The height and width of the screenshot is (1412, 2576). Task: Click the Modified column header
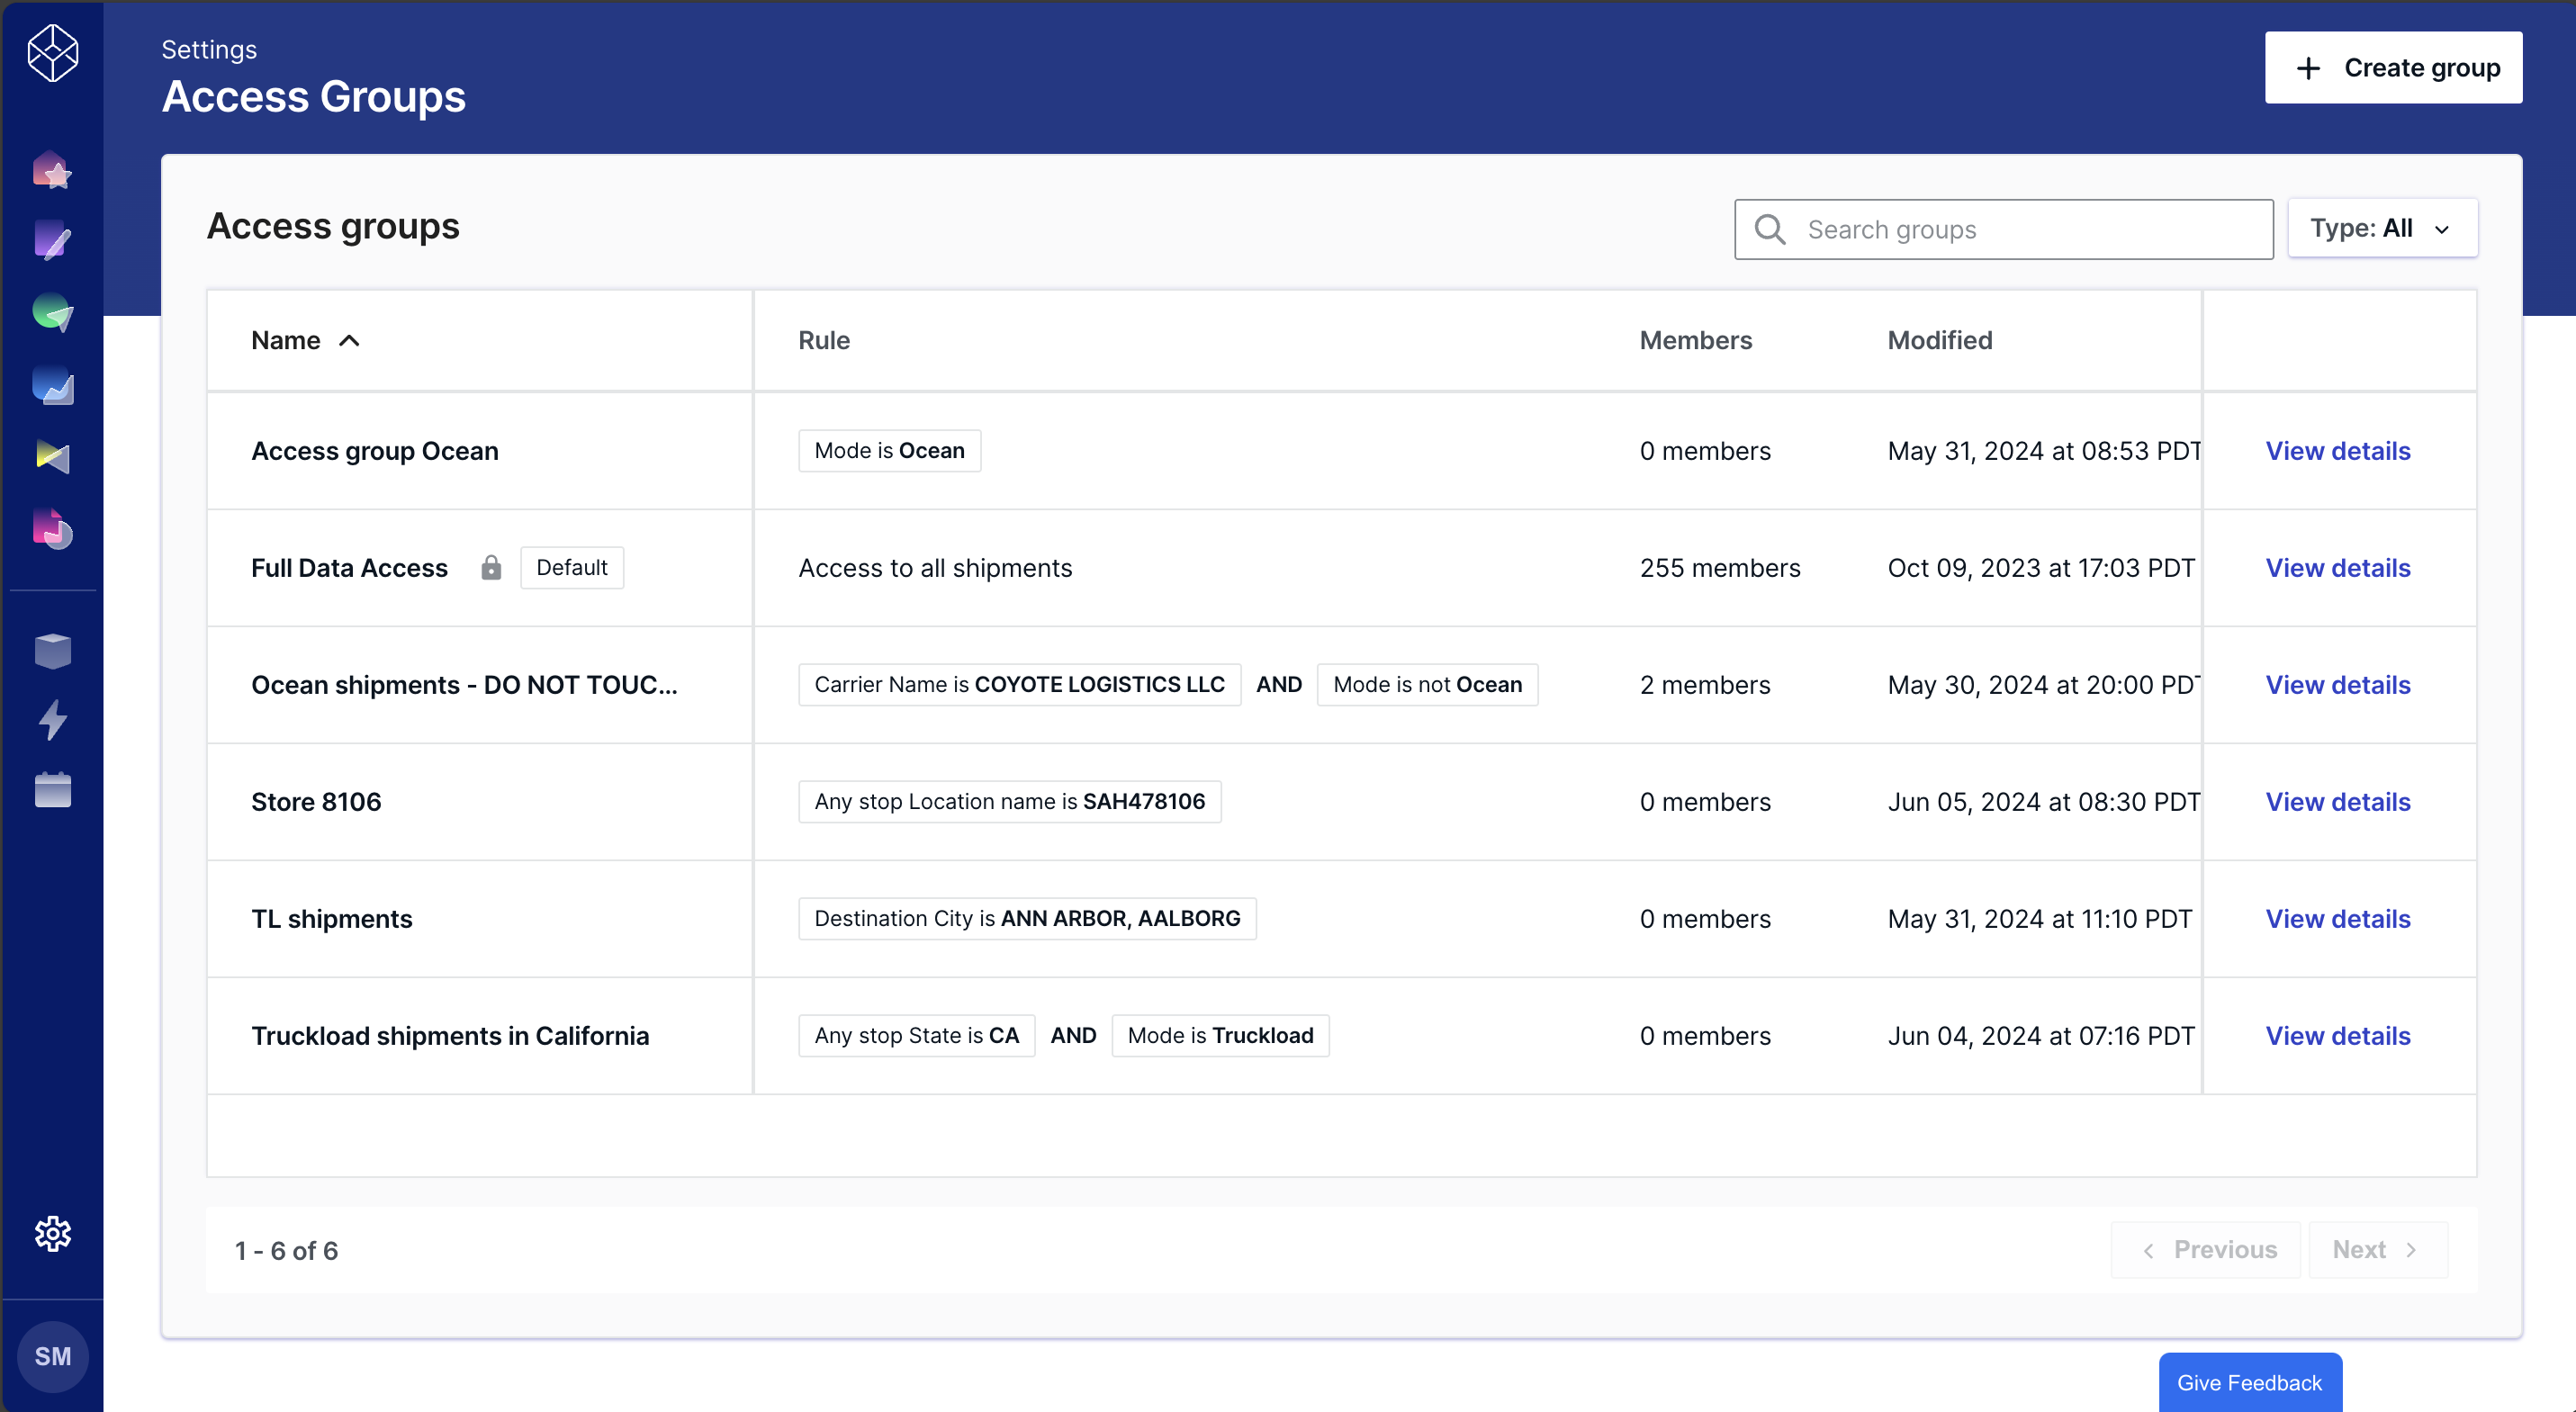pyautogui.click(x=1940, y=341)
